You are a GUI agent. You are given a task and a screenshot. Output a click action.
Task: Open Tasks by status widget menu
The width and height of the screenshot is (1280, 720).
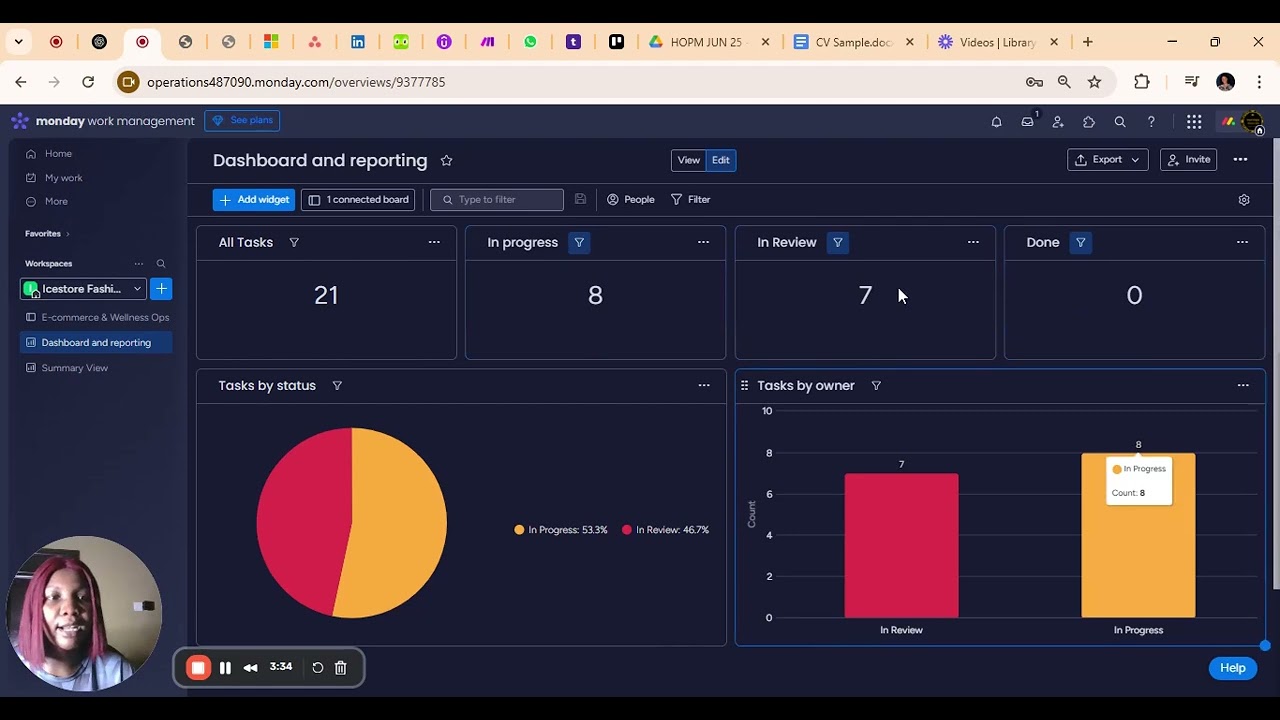[704, 385]
